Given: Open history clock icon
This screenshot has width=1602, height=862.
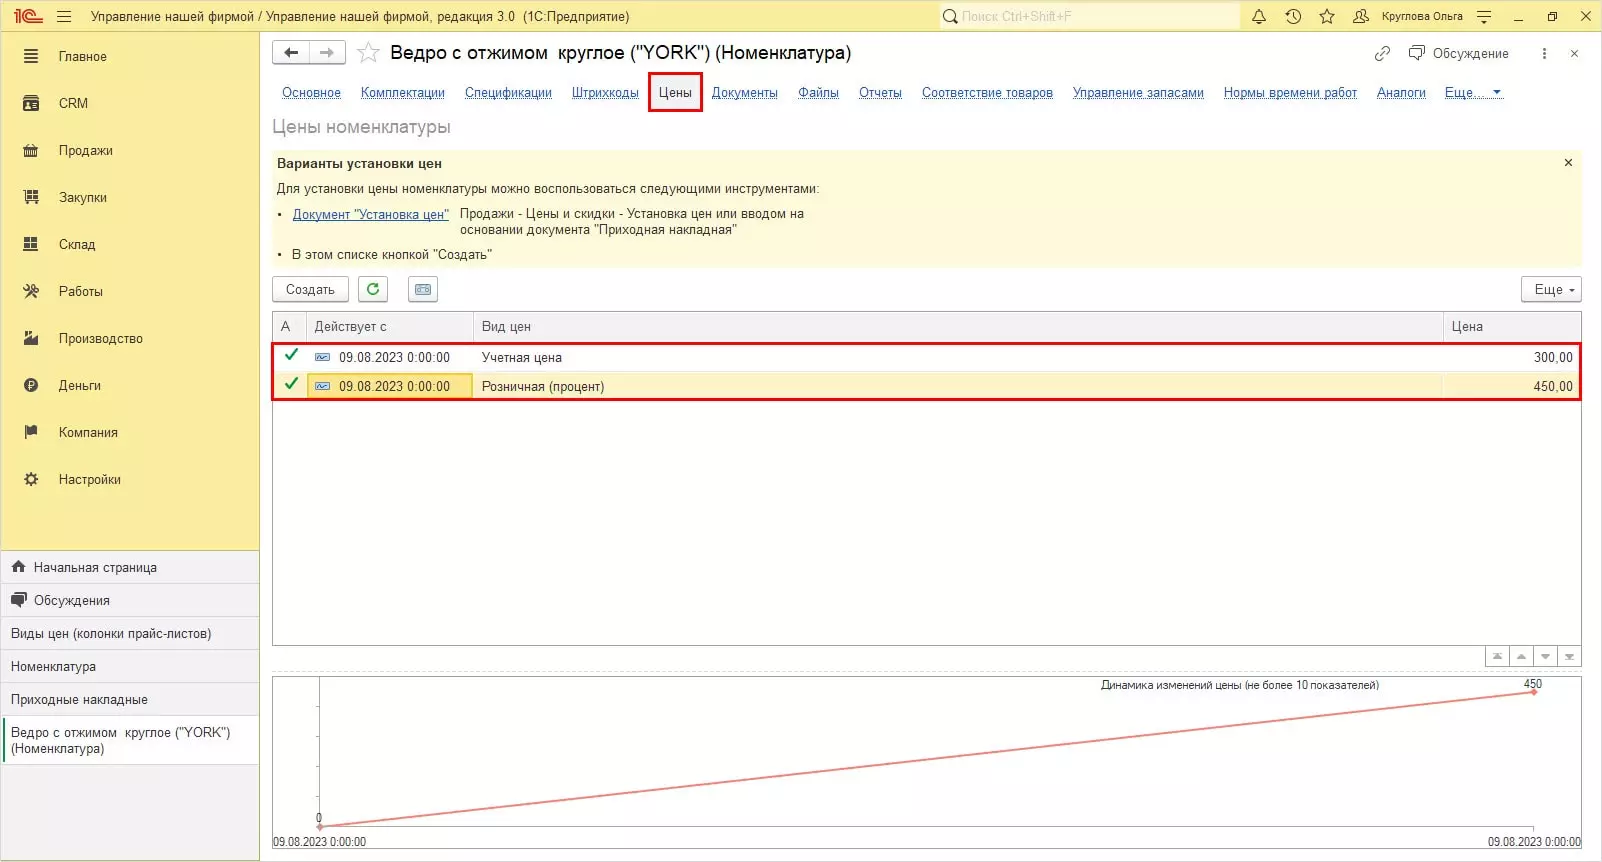Looking at the screenshot, I should click(x=1293, y=17).
